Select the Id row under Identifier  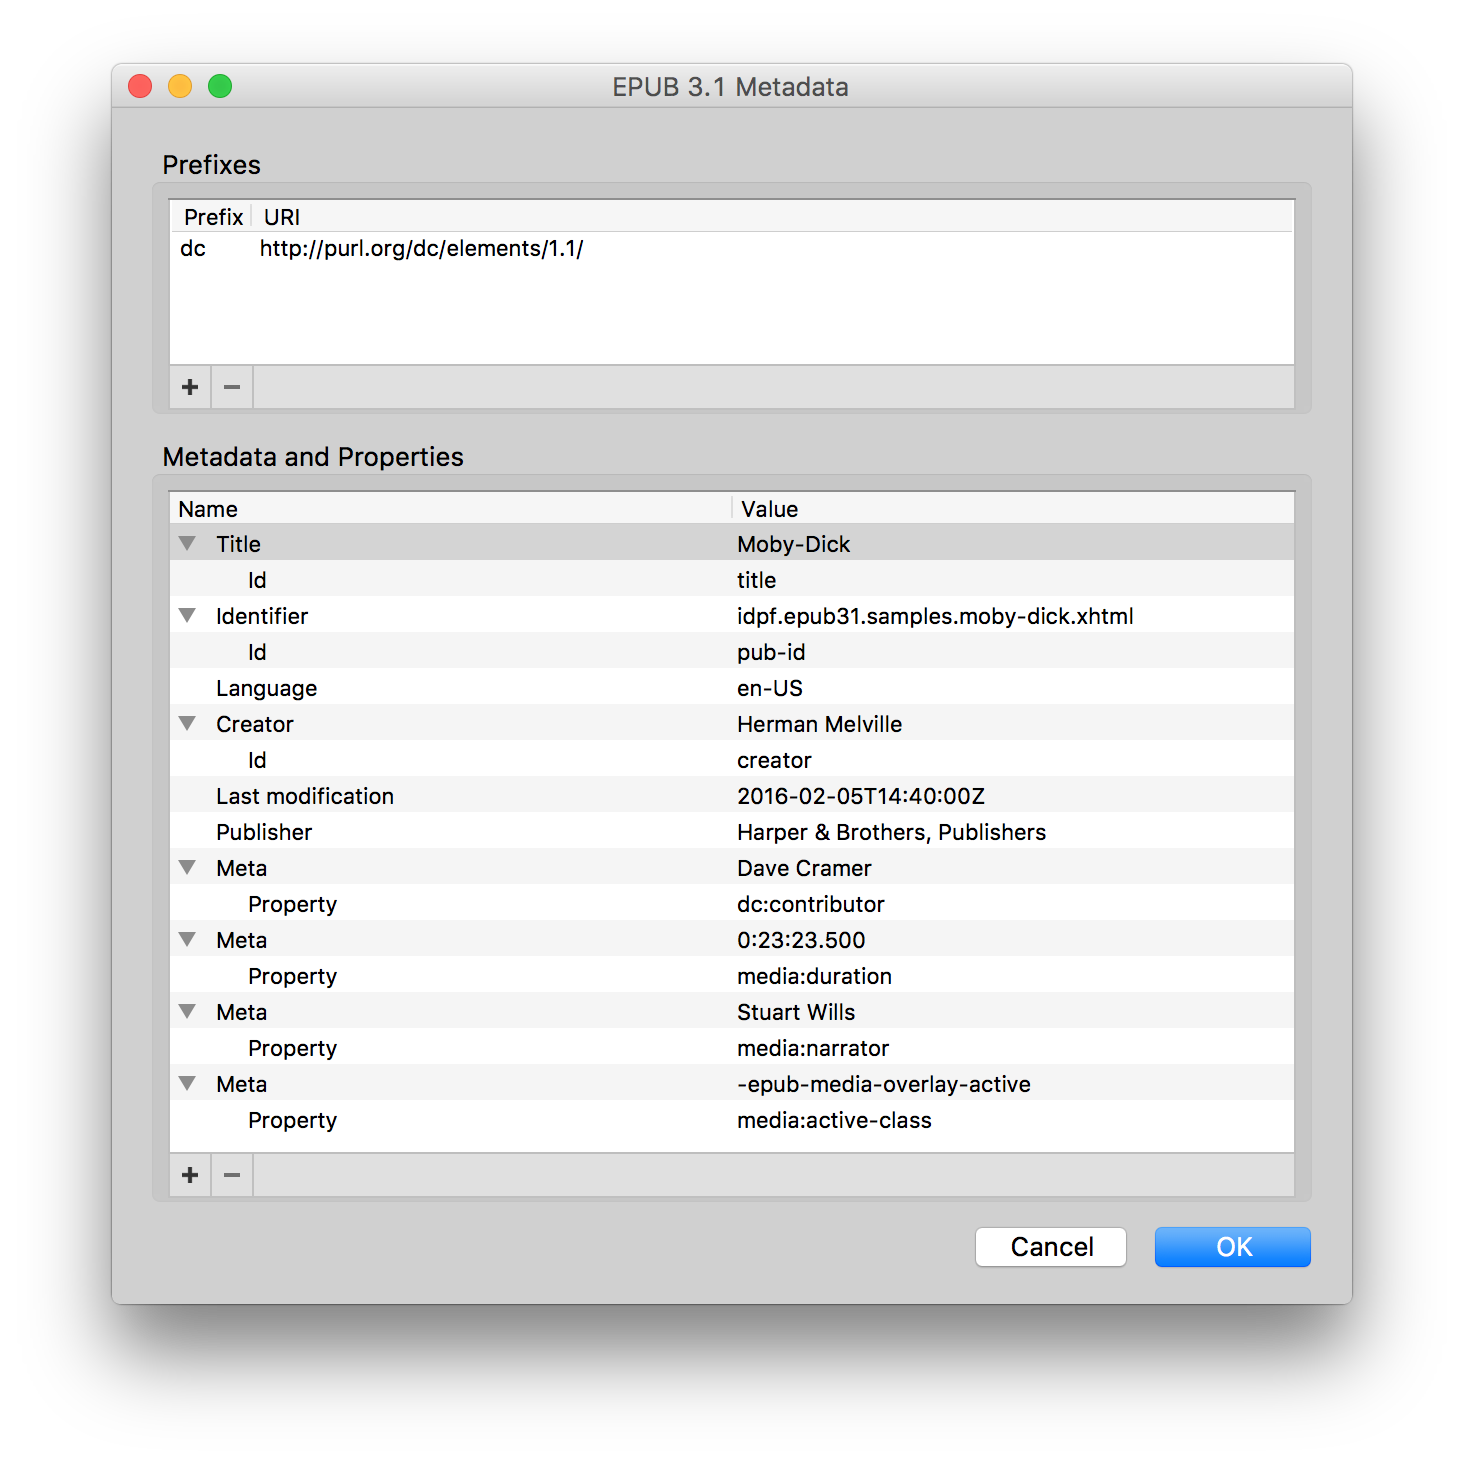click(x=732, y=652)
